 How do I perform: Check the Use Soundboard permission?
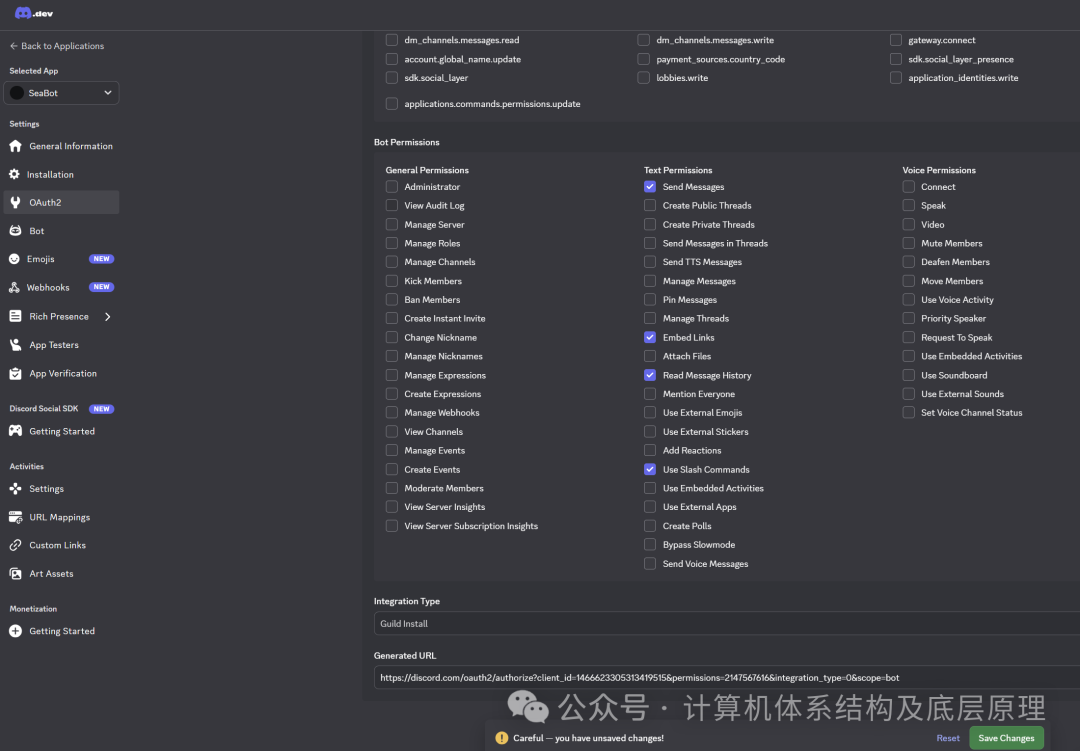(x=908, y=376)
